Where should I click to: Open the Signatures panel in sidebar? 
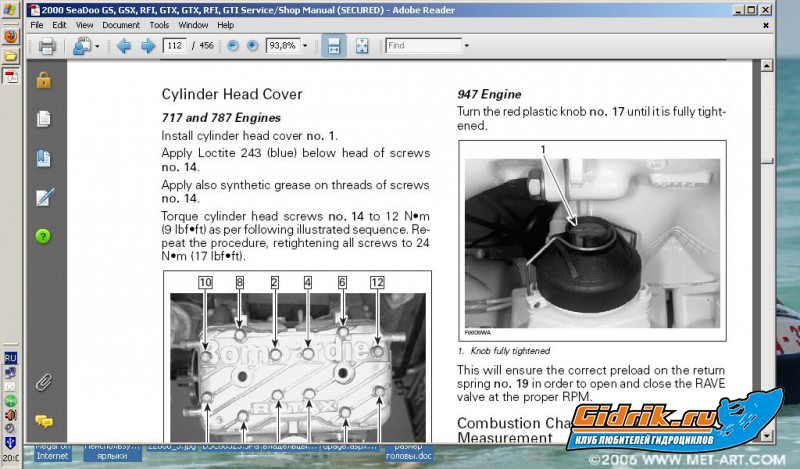[43, 197]
